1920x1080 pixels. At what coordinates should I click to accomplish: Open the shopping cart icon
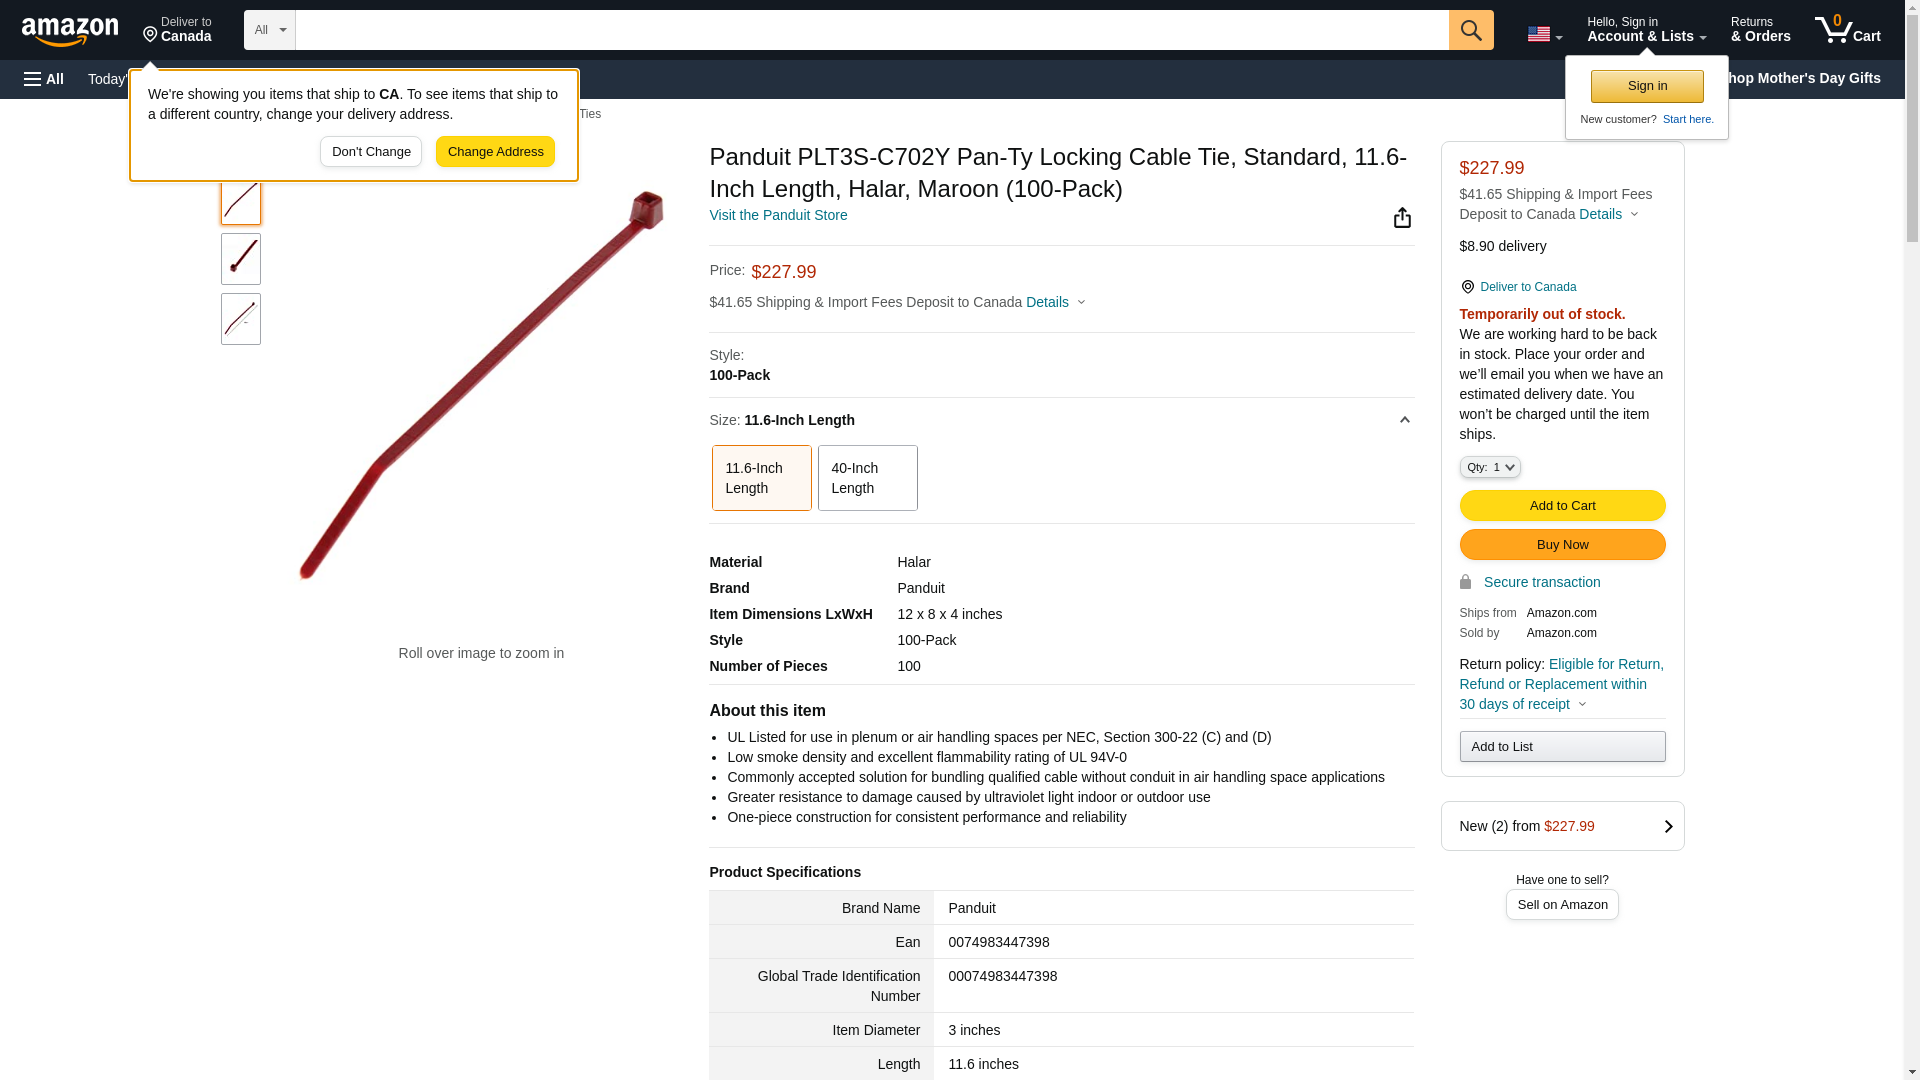pos(1847,30)
